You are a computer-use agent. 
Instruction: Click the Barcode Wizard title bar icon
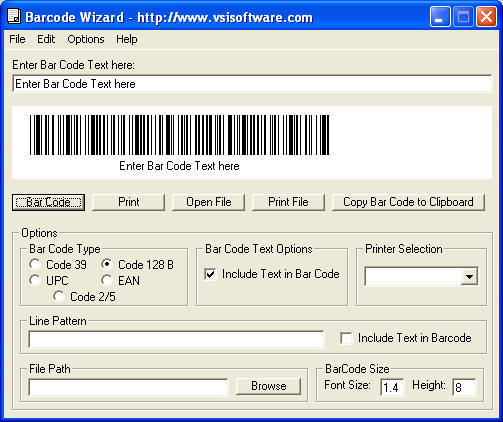click(x=14, y=17)
